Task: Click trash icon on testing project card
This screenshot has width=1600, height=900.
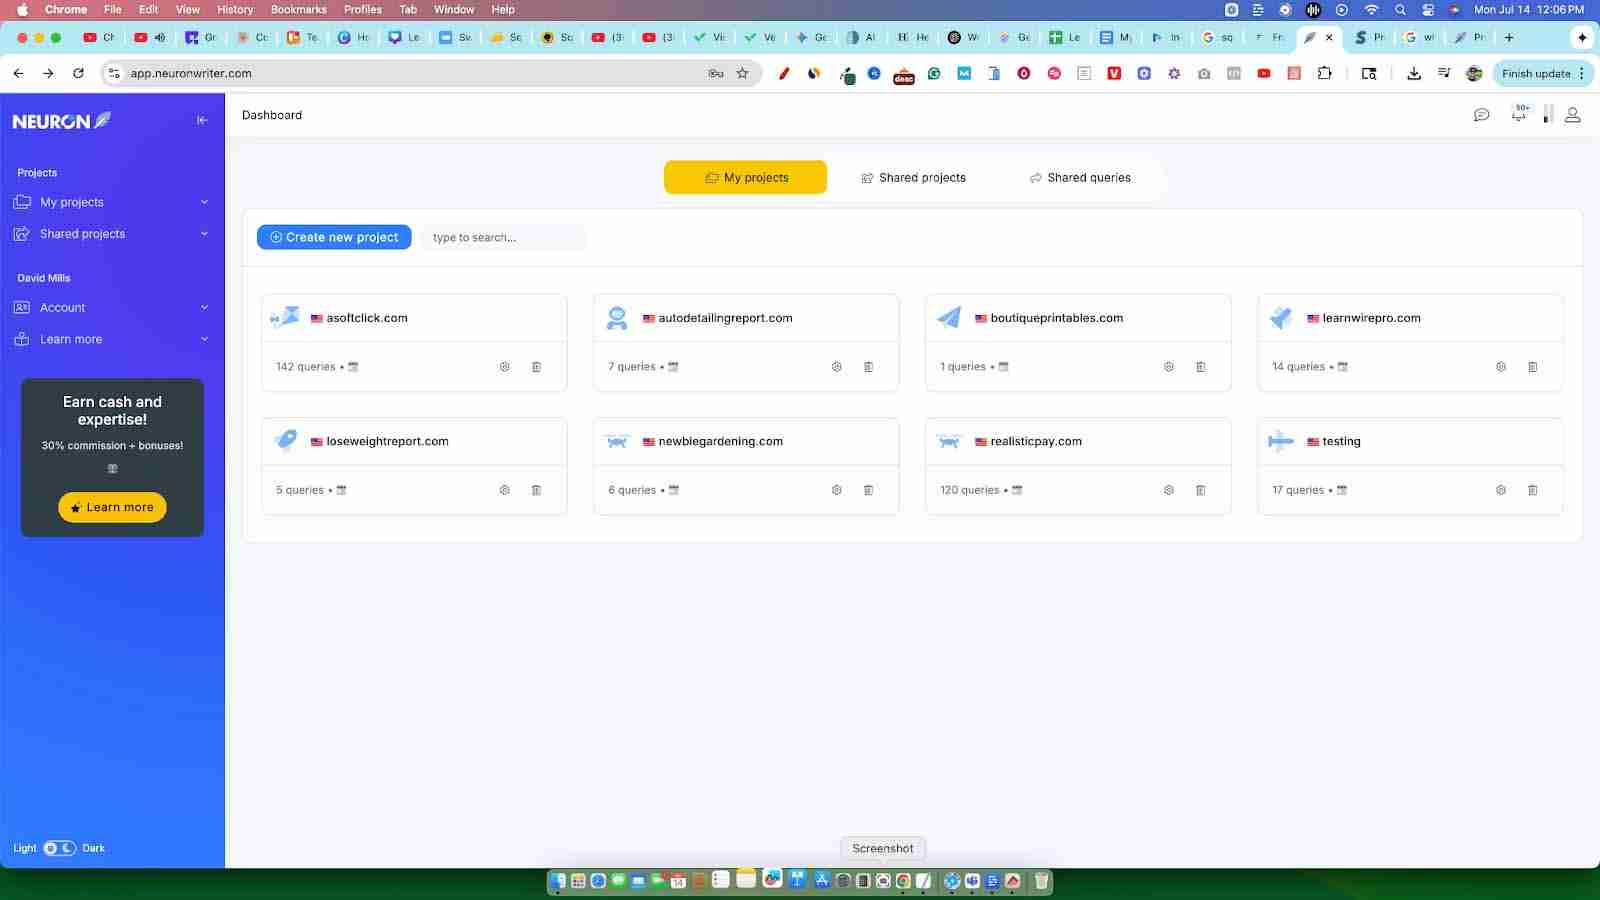Action: point(1532,490)
